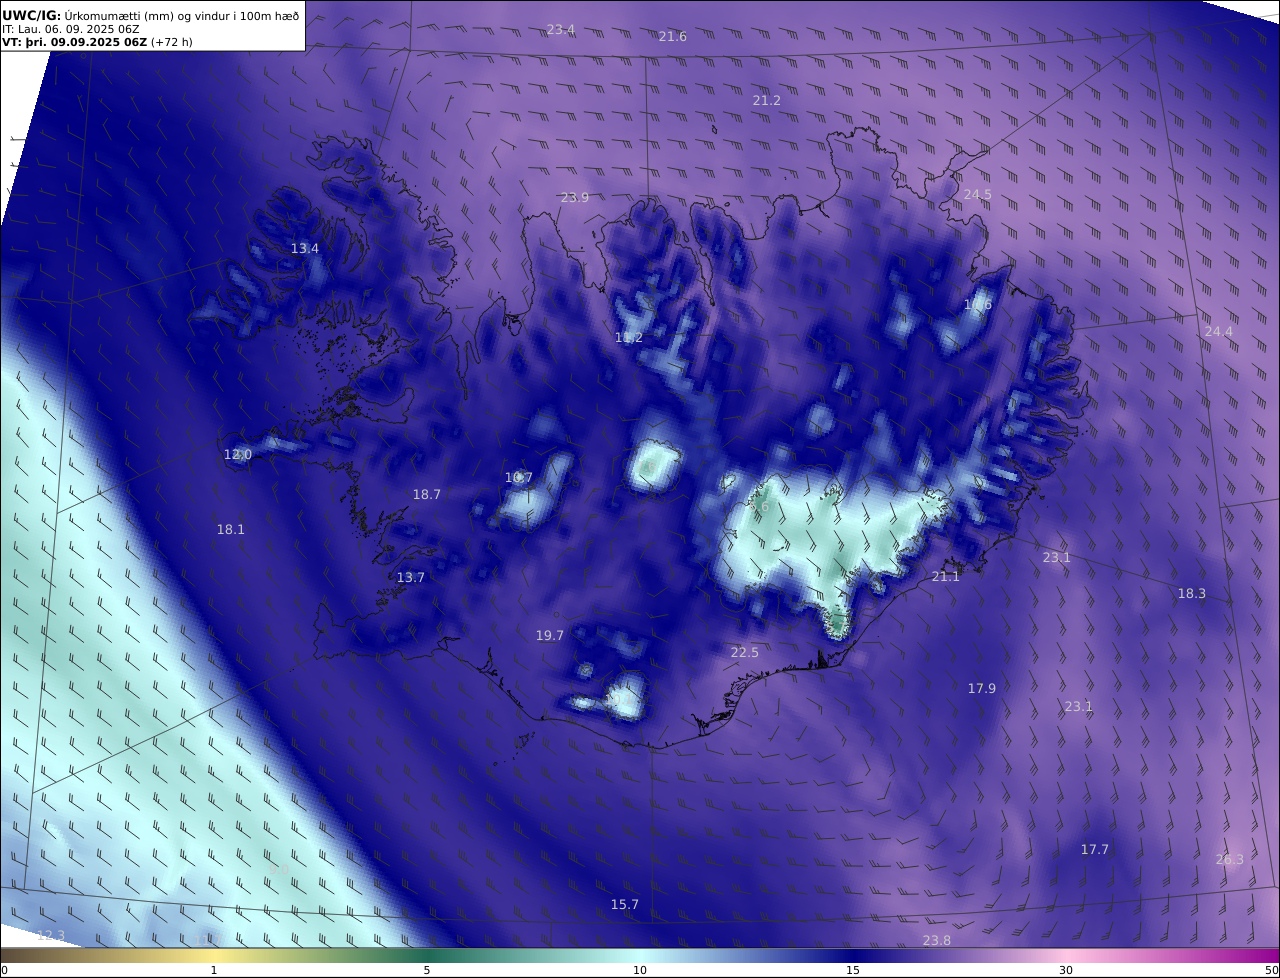Click the colorbar tick label 50
1280x978 pixels.
[1272, 970]
